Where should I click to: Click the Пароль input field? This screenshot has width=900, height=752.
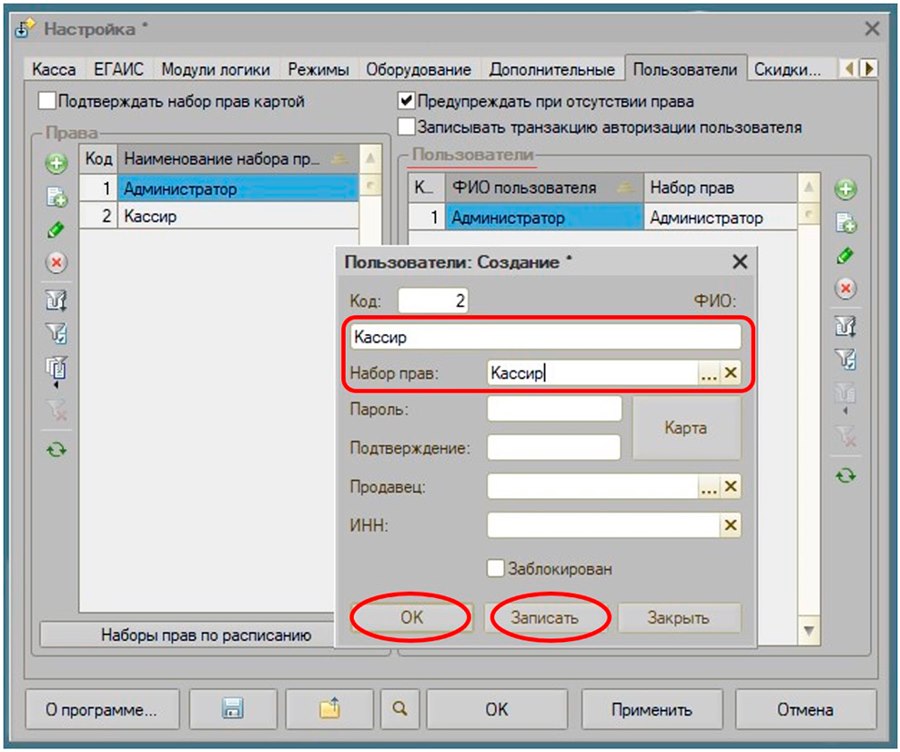tap(554, 409)
